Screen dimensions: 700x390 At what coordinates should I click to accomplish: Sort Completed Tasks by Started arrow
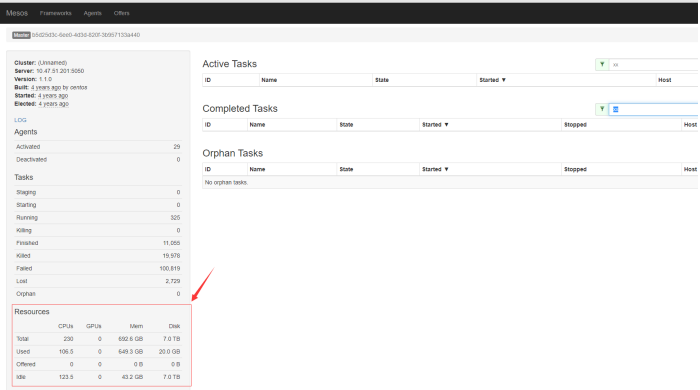tap(446, 125)
